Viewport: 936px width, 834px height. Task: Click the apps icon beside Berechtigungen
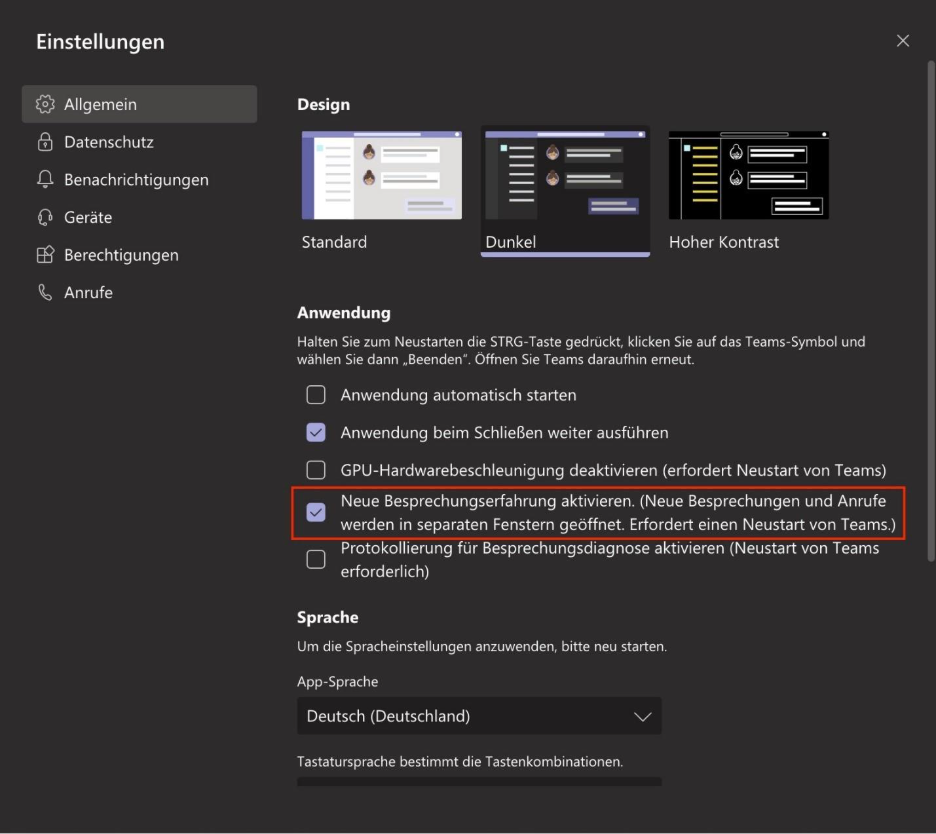pos(45,255)
